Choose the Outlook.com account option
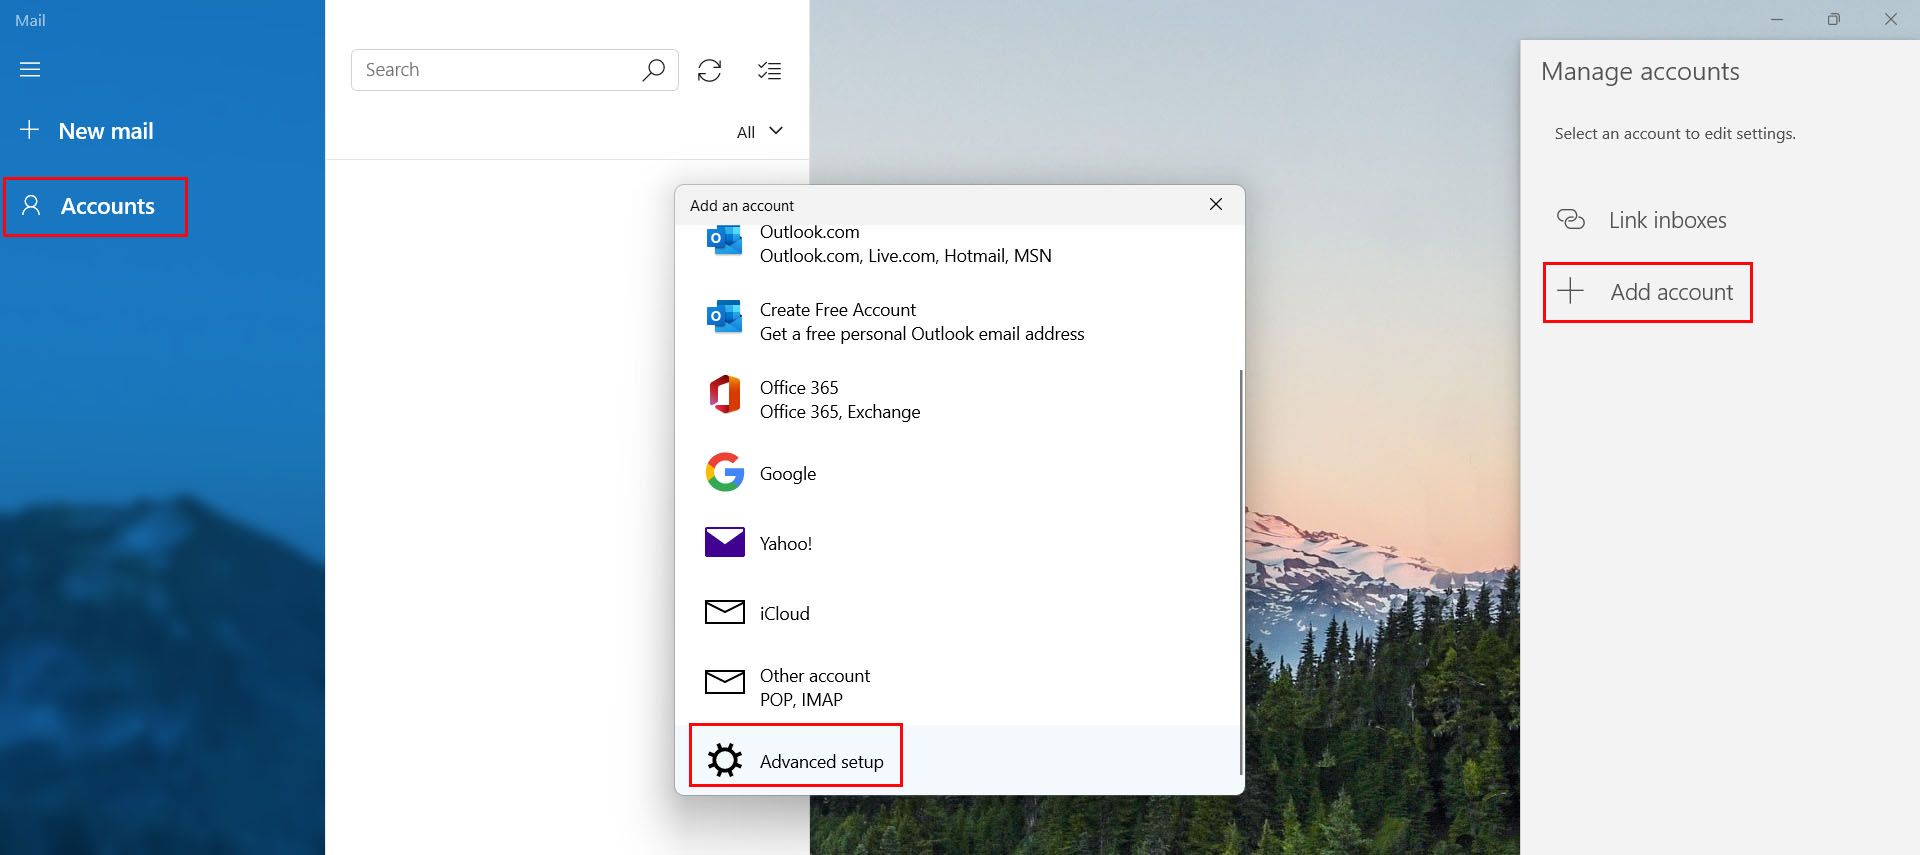 point(958,243)
